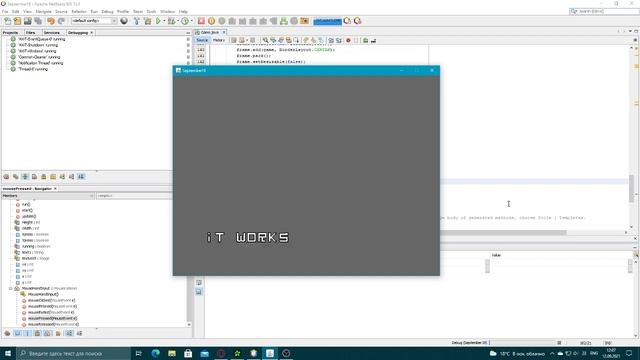Click the New Project toolbar icon
Image resolution: width=640 pixels, height=360 pixels.
pos(17,21)
